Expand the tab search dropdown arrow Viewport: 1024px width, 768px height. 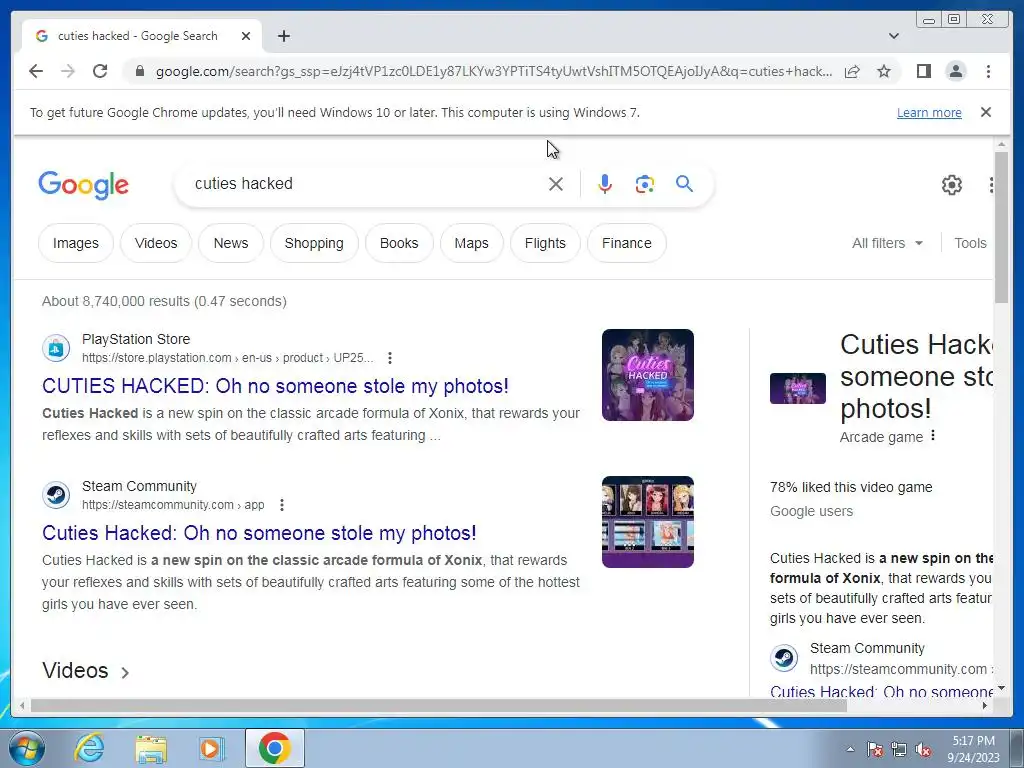(894, 36)
